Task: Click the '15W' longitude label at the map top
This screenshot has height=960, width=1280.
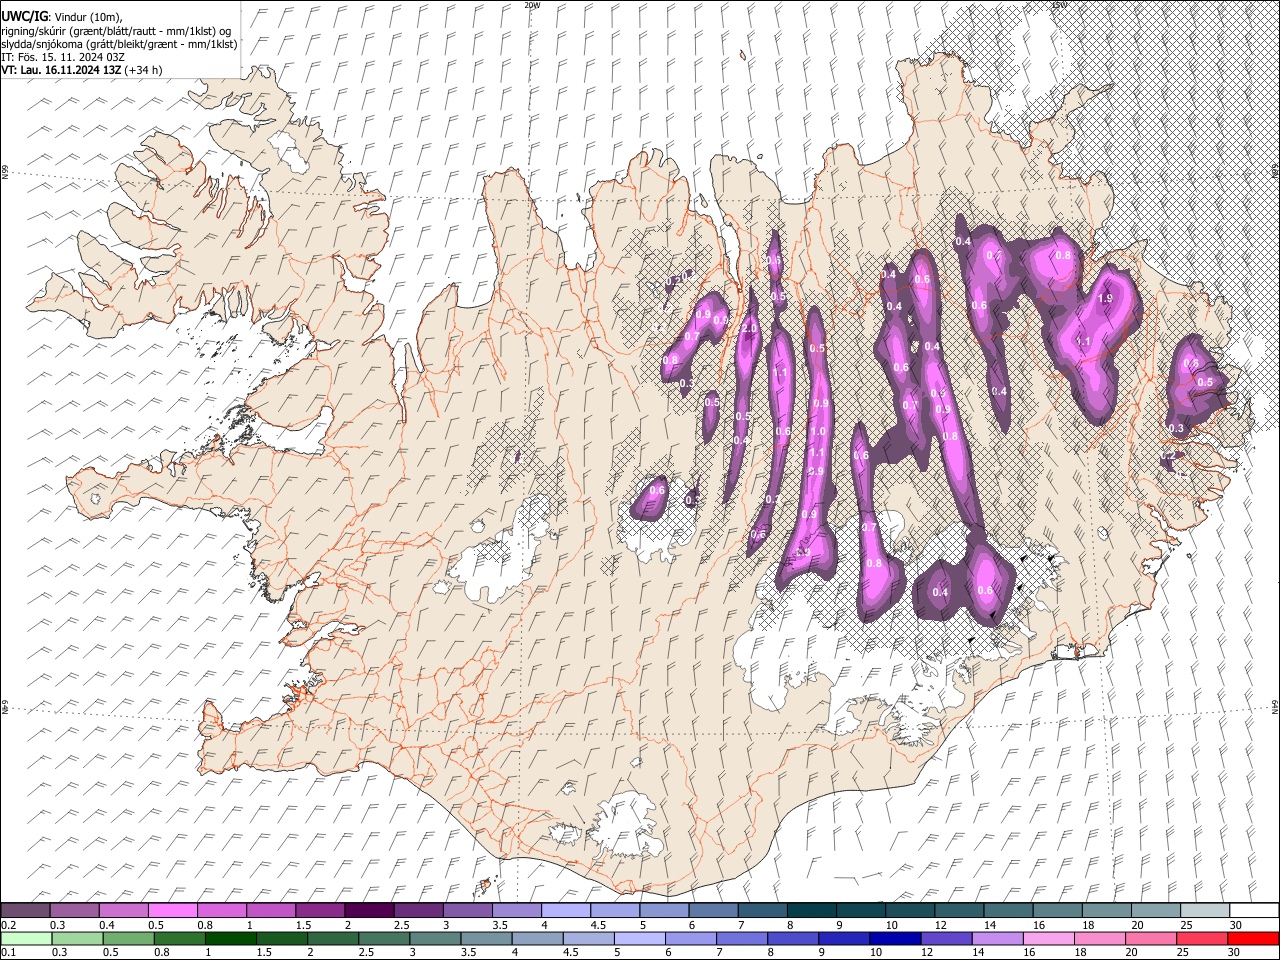Action: tap(1059, 5)
